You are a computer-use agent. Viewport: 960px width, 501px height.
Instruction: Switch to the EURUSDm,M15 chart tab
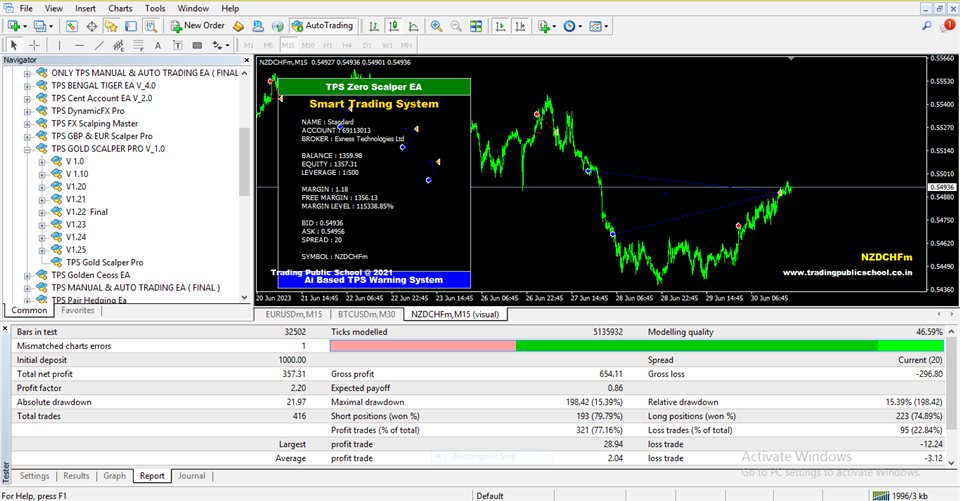pos(293,314)
